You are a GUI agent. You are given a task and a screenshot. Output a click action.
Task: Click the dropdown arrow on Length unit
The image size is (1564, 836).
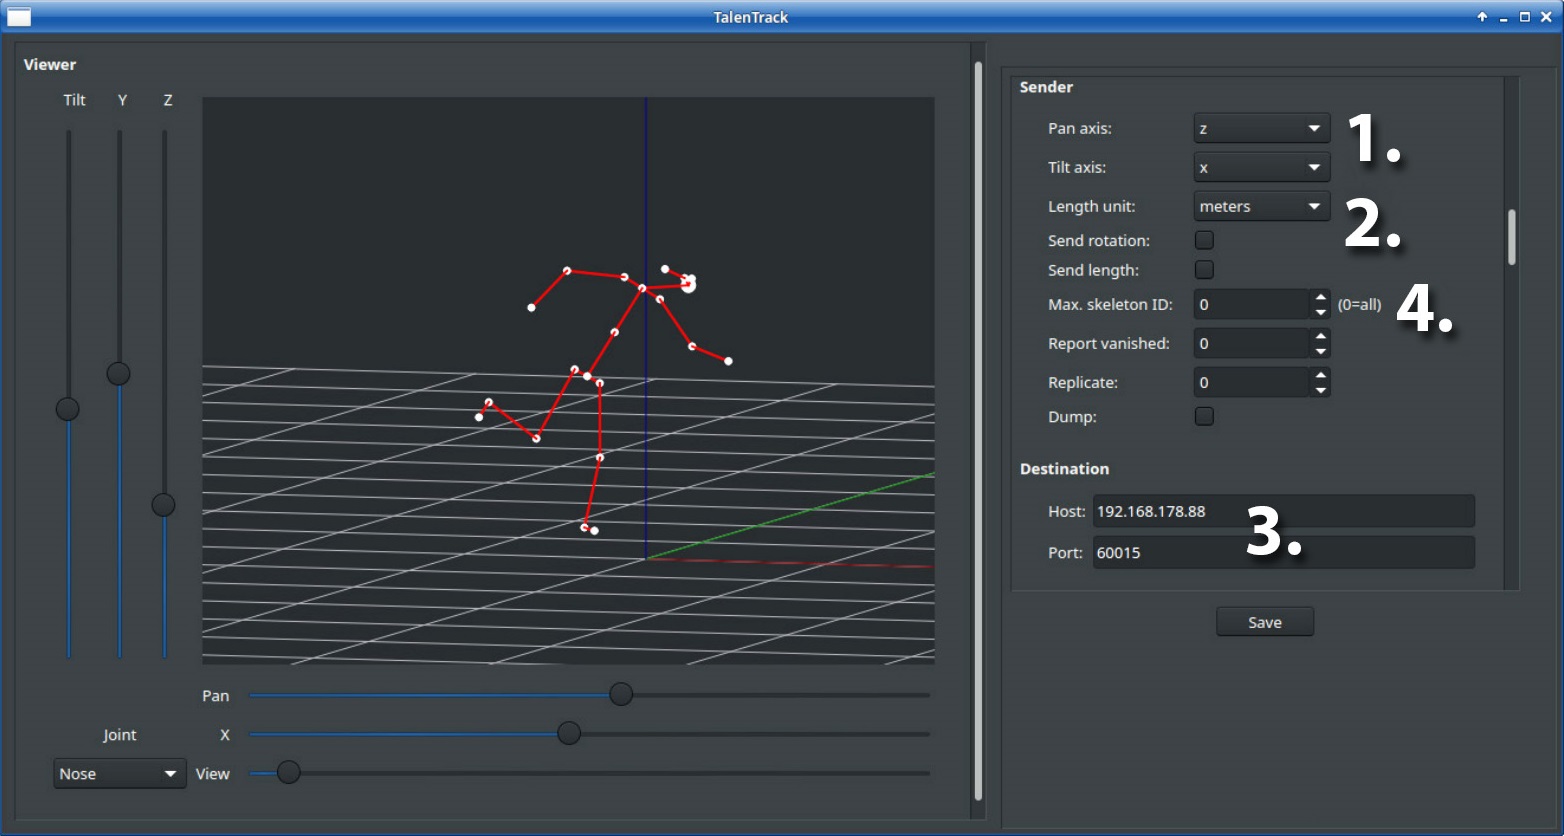tap(1313, 206)
